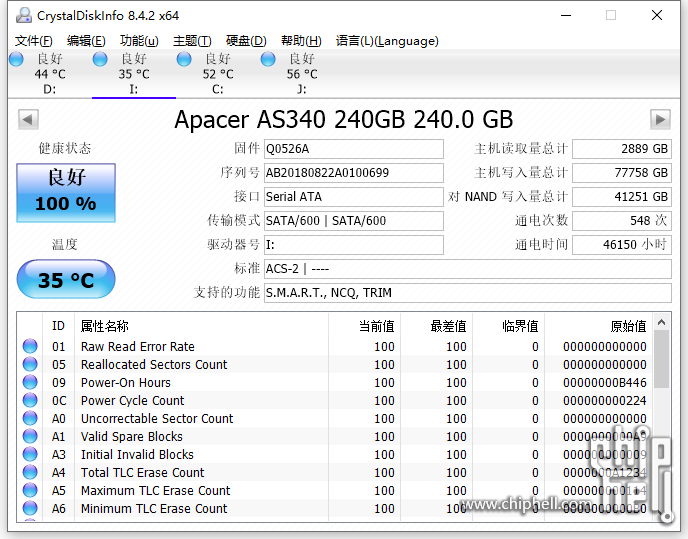
Task: Click status orb for Power-On Hours
Action: click(30, 382)
